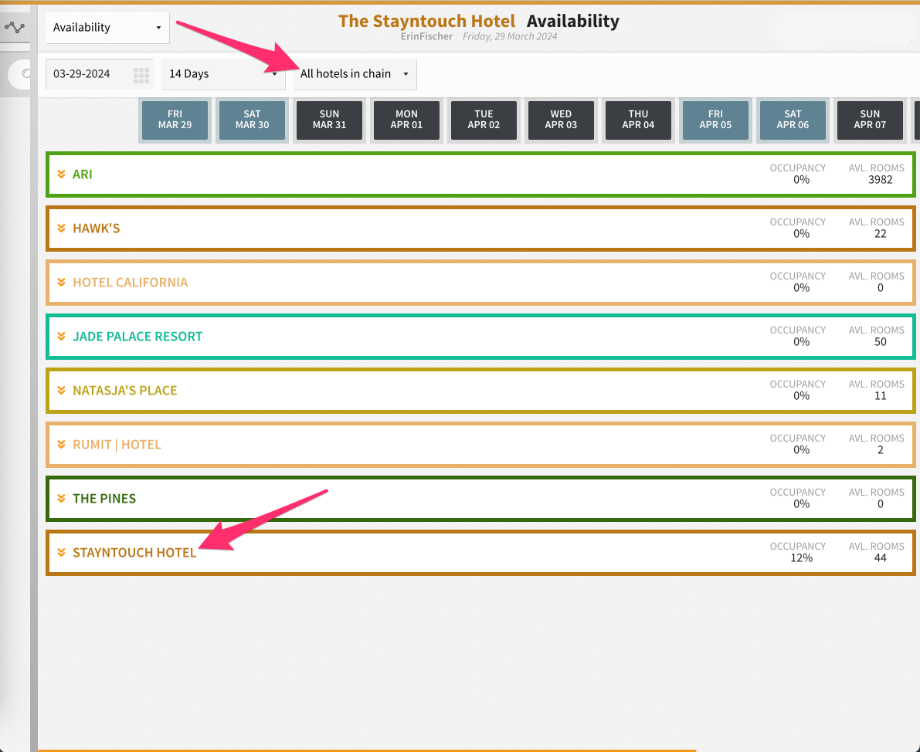Viewport: 920px width, 752px height.
Task: Click STAYNTOUCH HOTEL available rooms 44
Action: pyautogui.click(x=880, y=558)
